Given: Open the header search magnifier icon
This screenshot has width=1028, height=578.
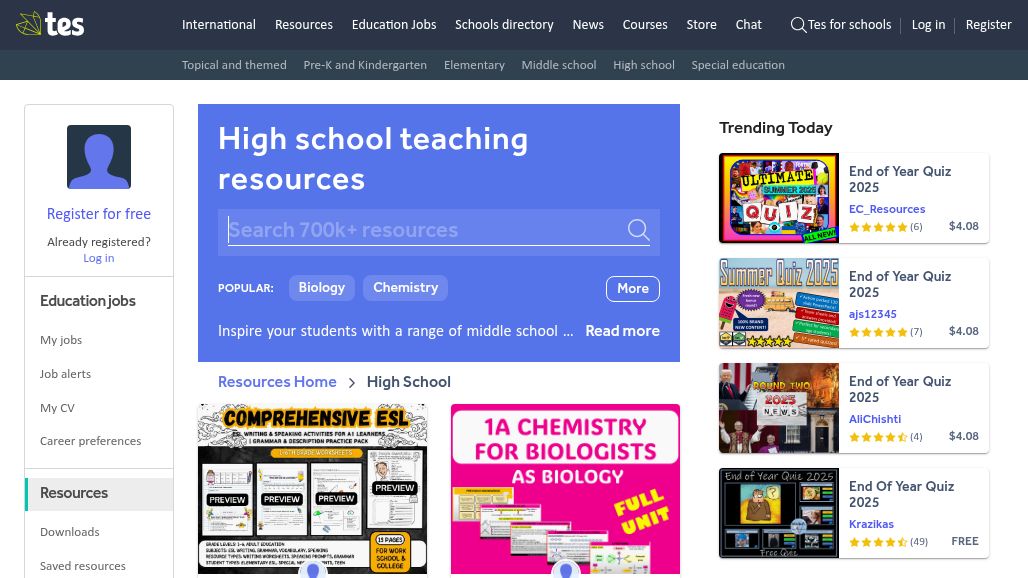Looking at the screenshot, I should point(798,25).
